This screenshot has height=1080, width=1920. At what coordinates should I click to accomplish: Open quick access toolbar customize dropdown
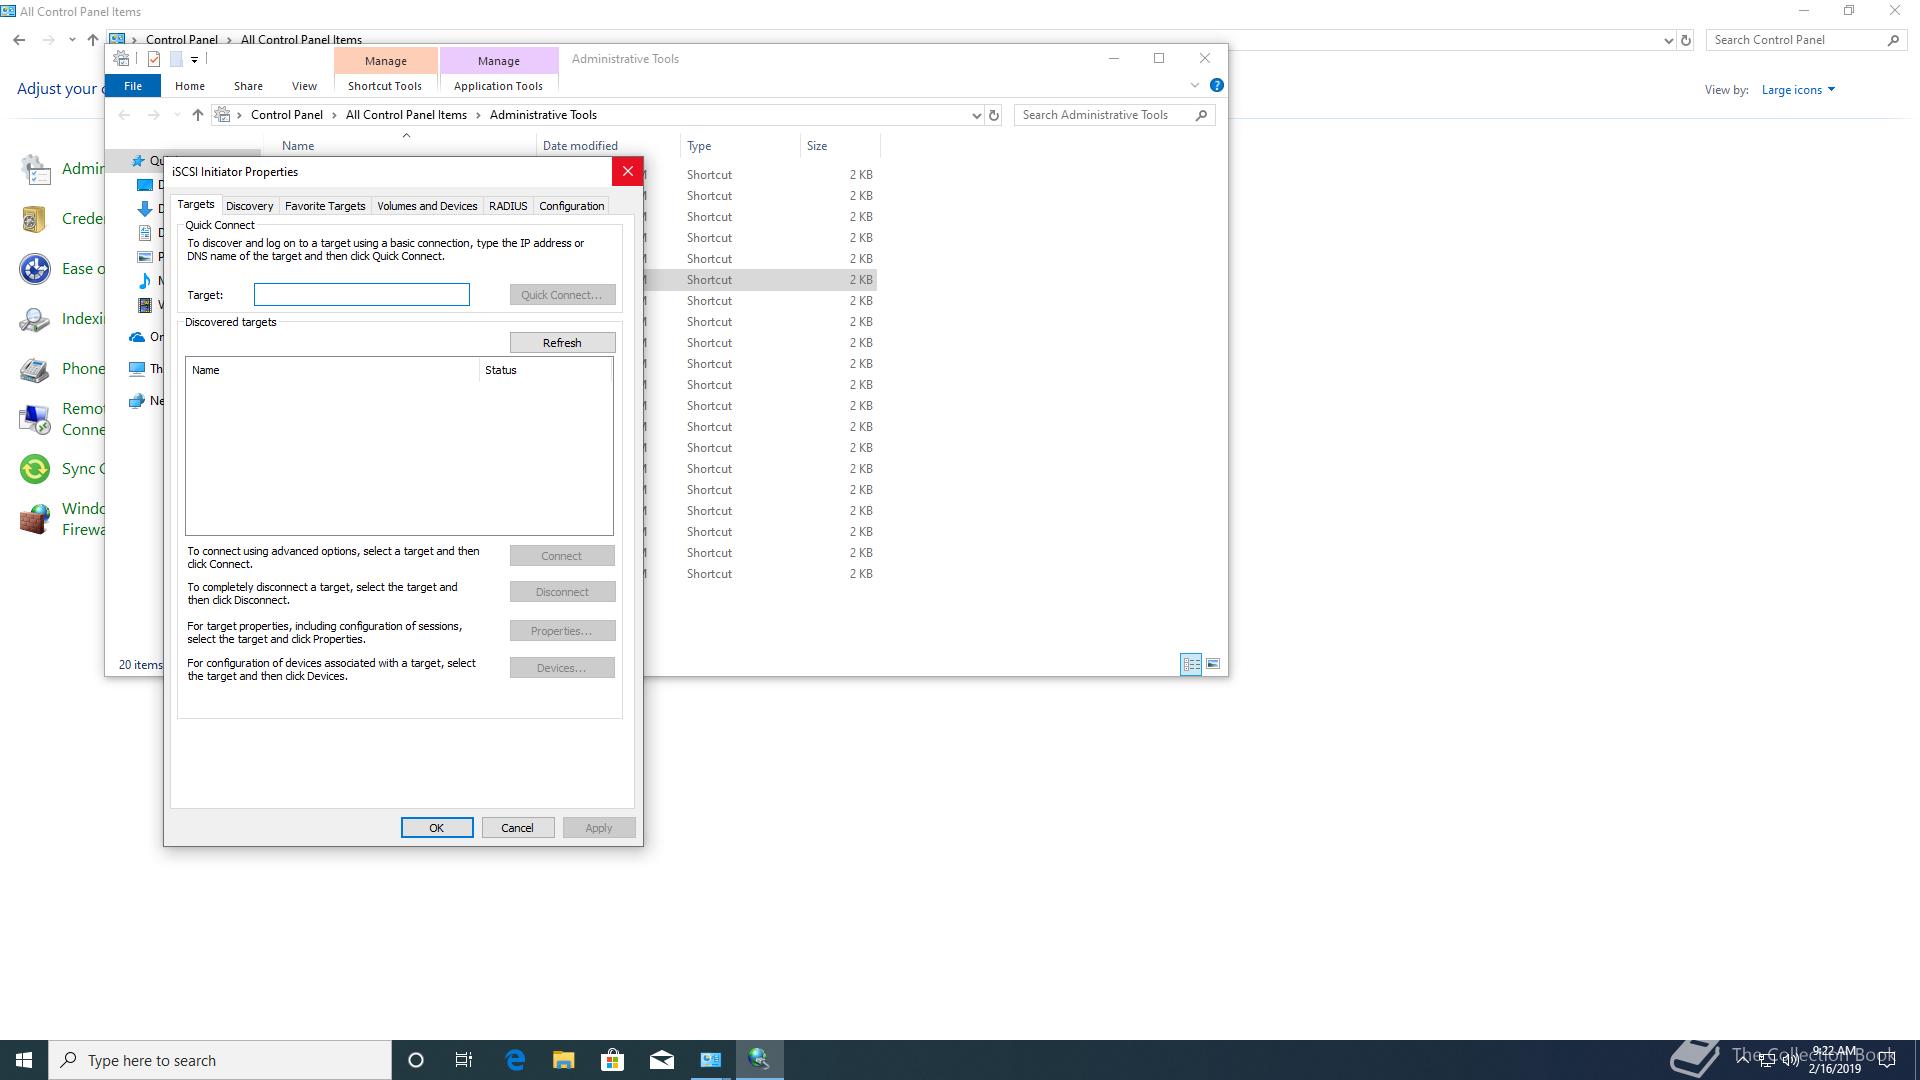coord(194,59)
